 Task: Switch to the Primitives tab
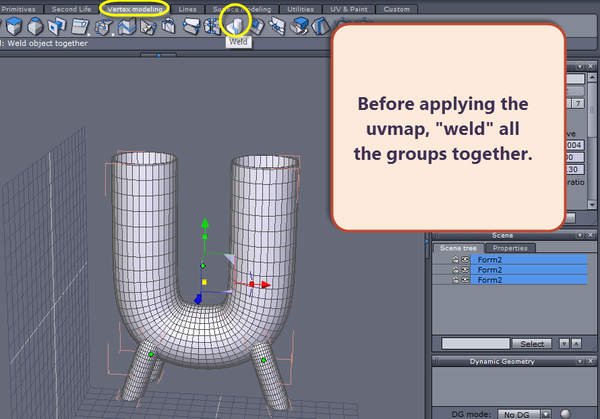click(x=18, y=9)
